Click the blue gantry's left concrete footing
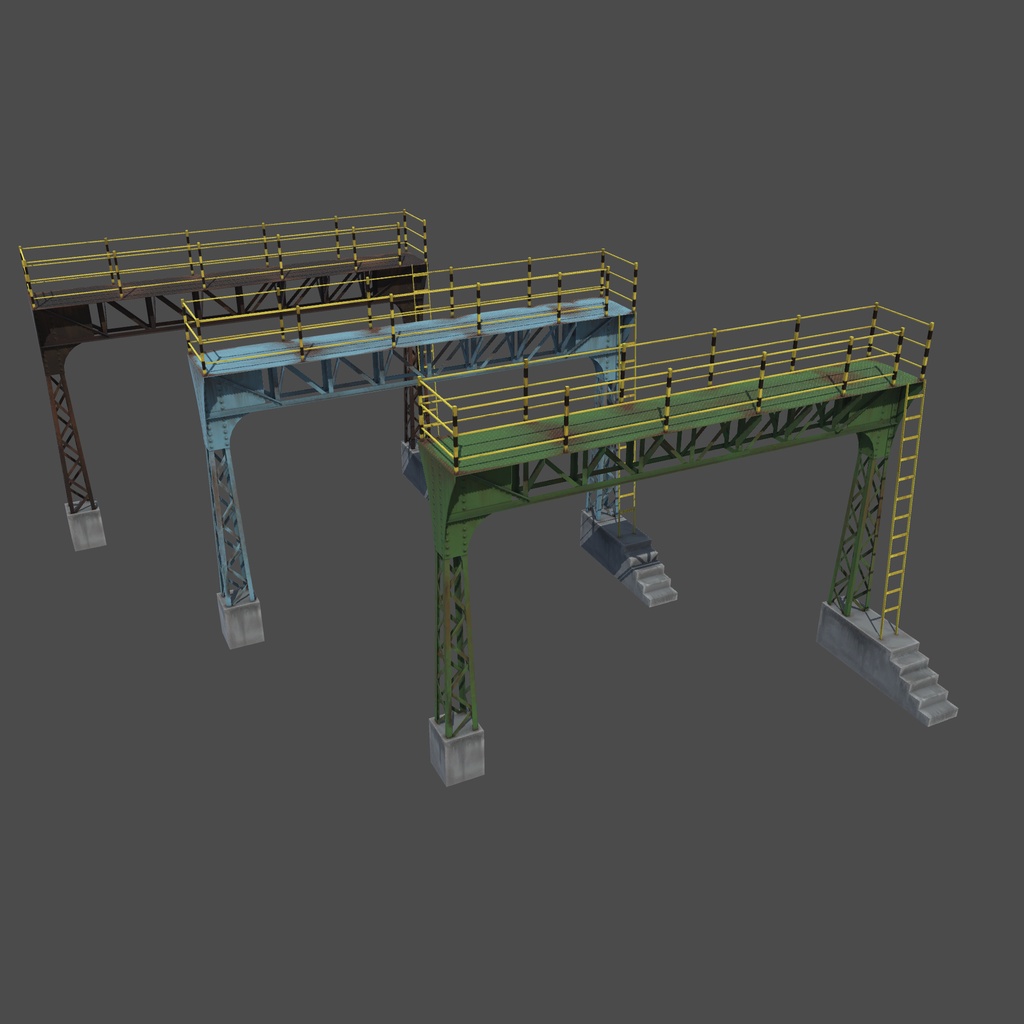 click(x=240, y=620)
